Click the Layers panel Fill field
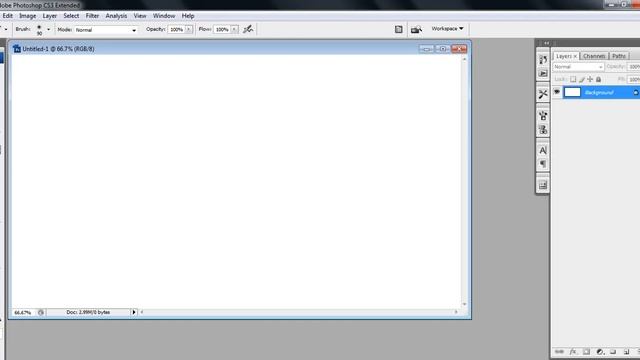This screenshot has height=360, width=640. pyautogui.click(x=634, y=79)
